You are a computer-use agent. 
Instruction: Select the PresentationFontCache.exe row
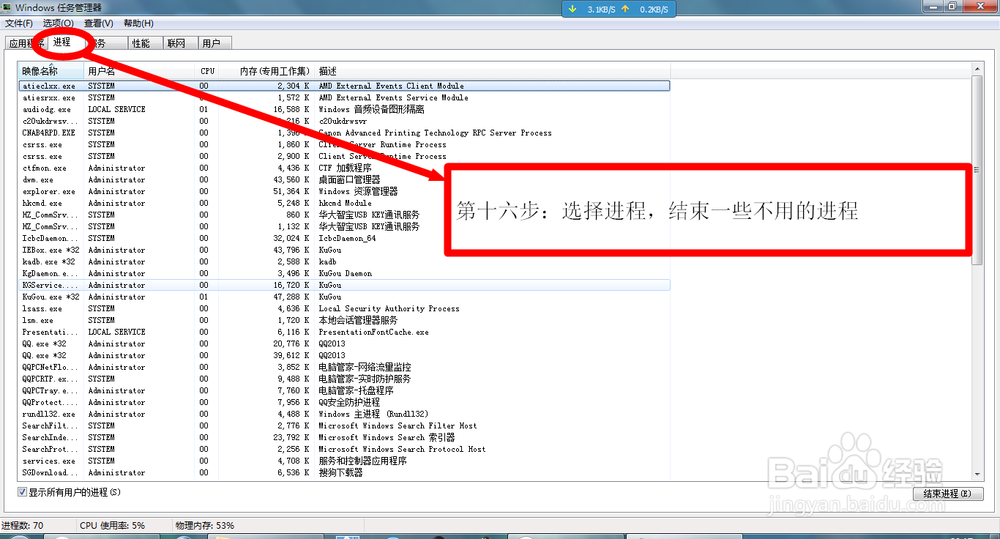(x=344, y=332)
